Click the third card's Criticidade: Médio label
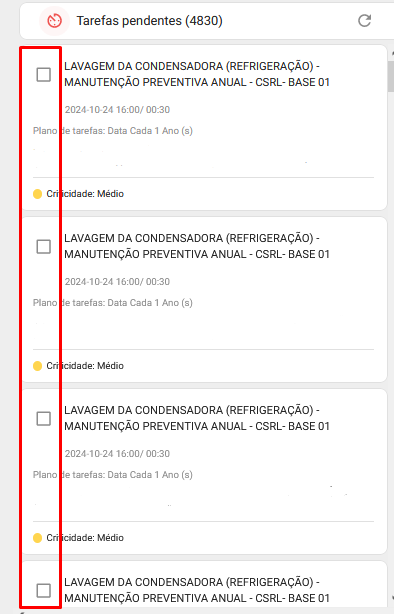 85,538
